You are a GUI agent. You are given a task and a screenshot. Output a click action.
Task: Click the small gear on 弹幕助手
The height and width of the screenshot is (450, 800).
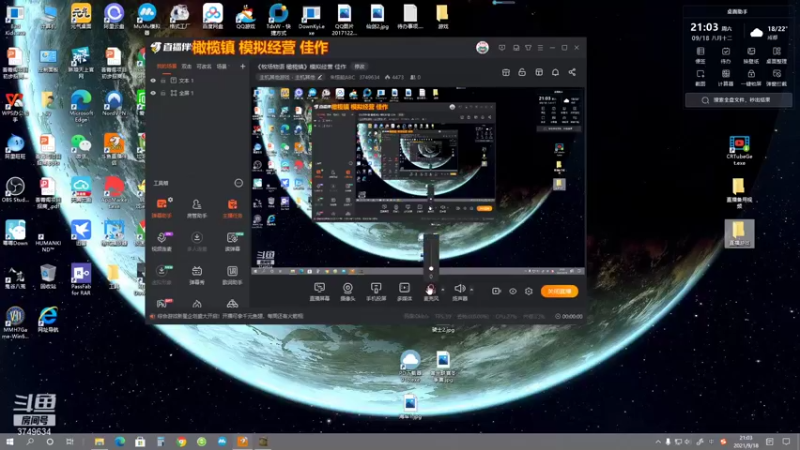(x=170, y=199)
